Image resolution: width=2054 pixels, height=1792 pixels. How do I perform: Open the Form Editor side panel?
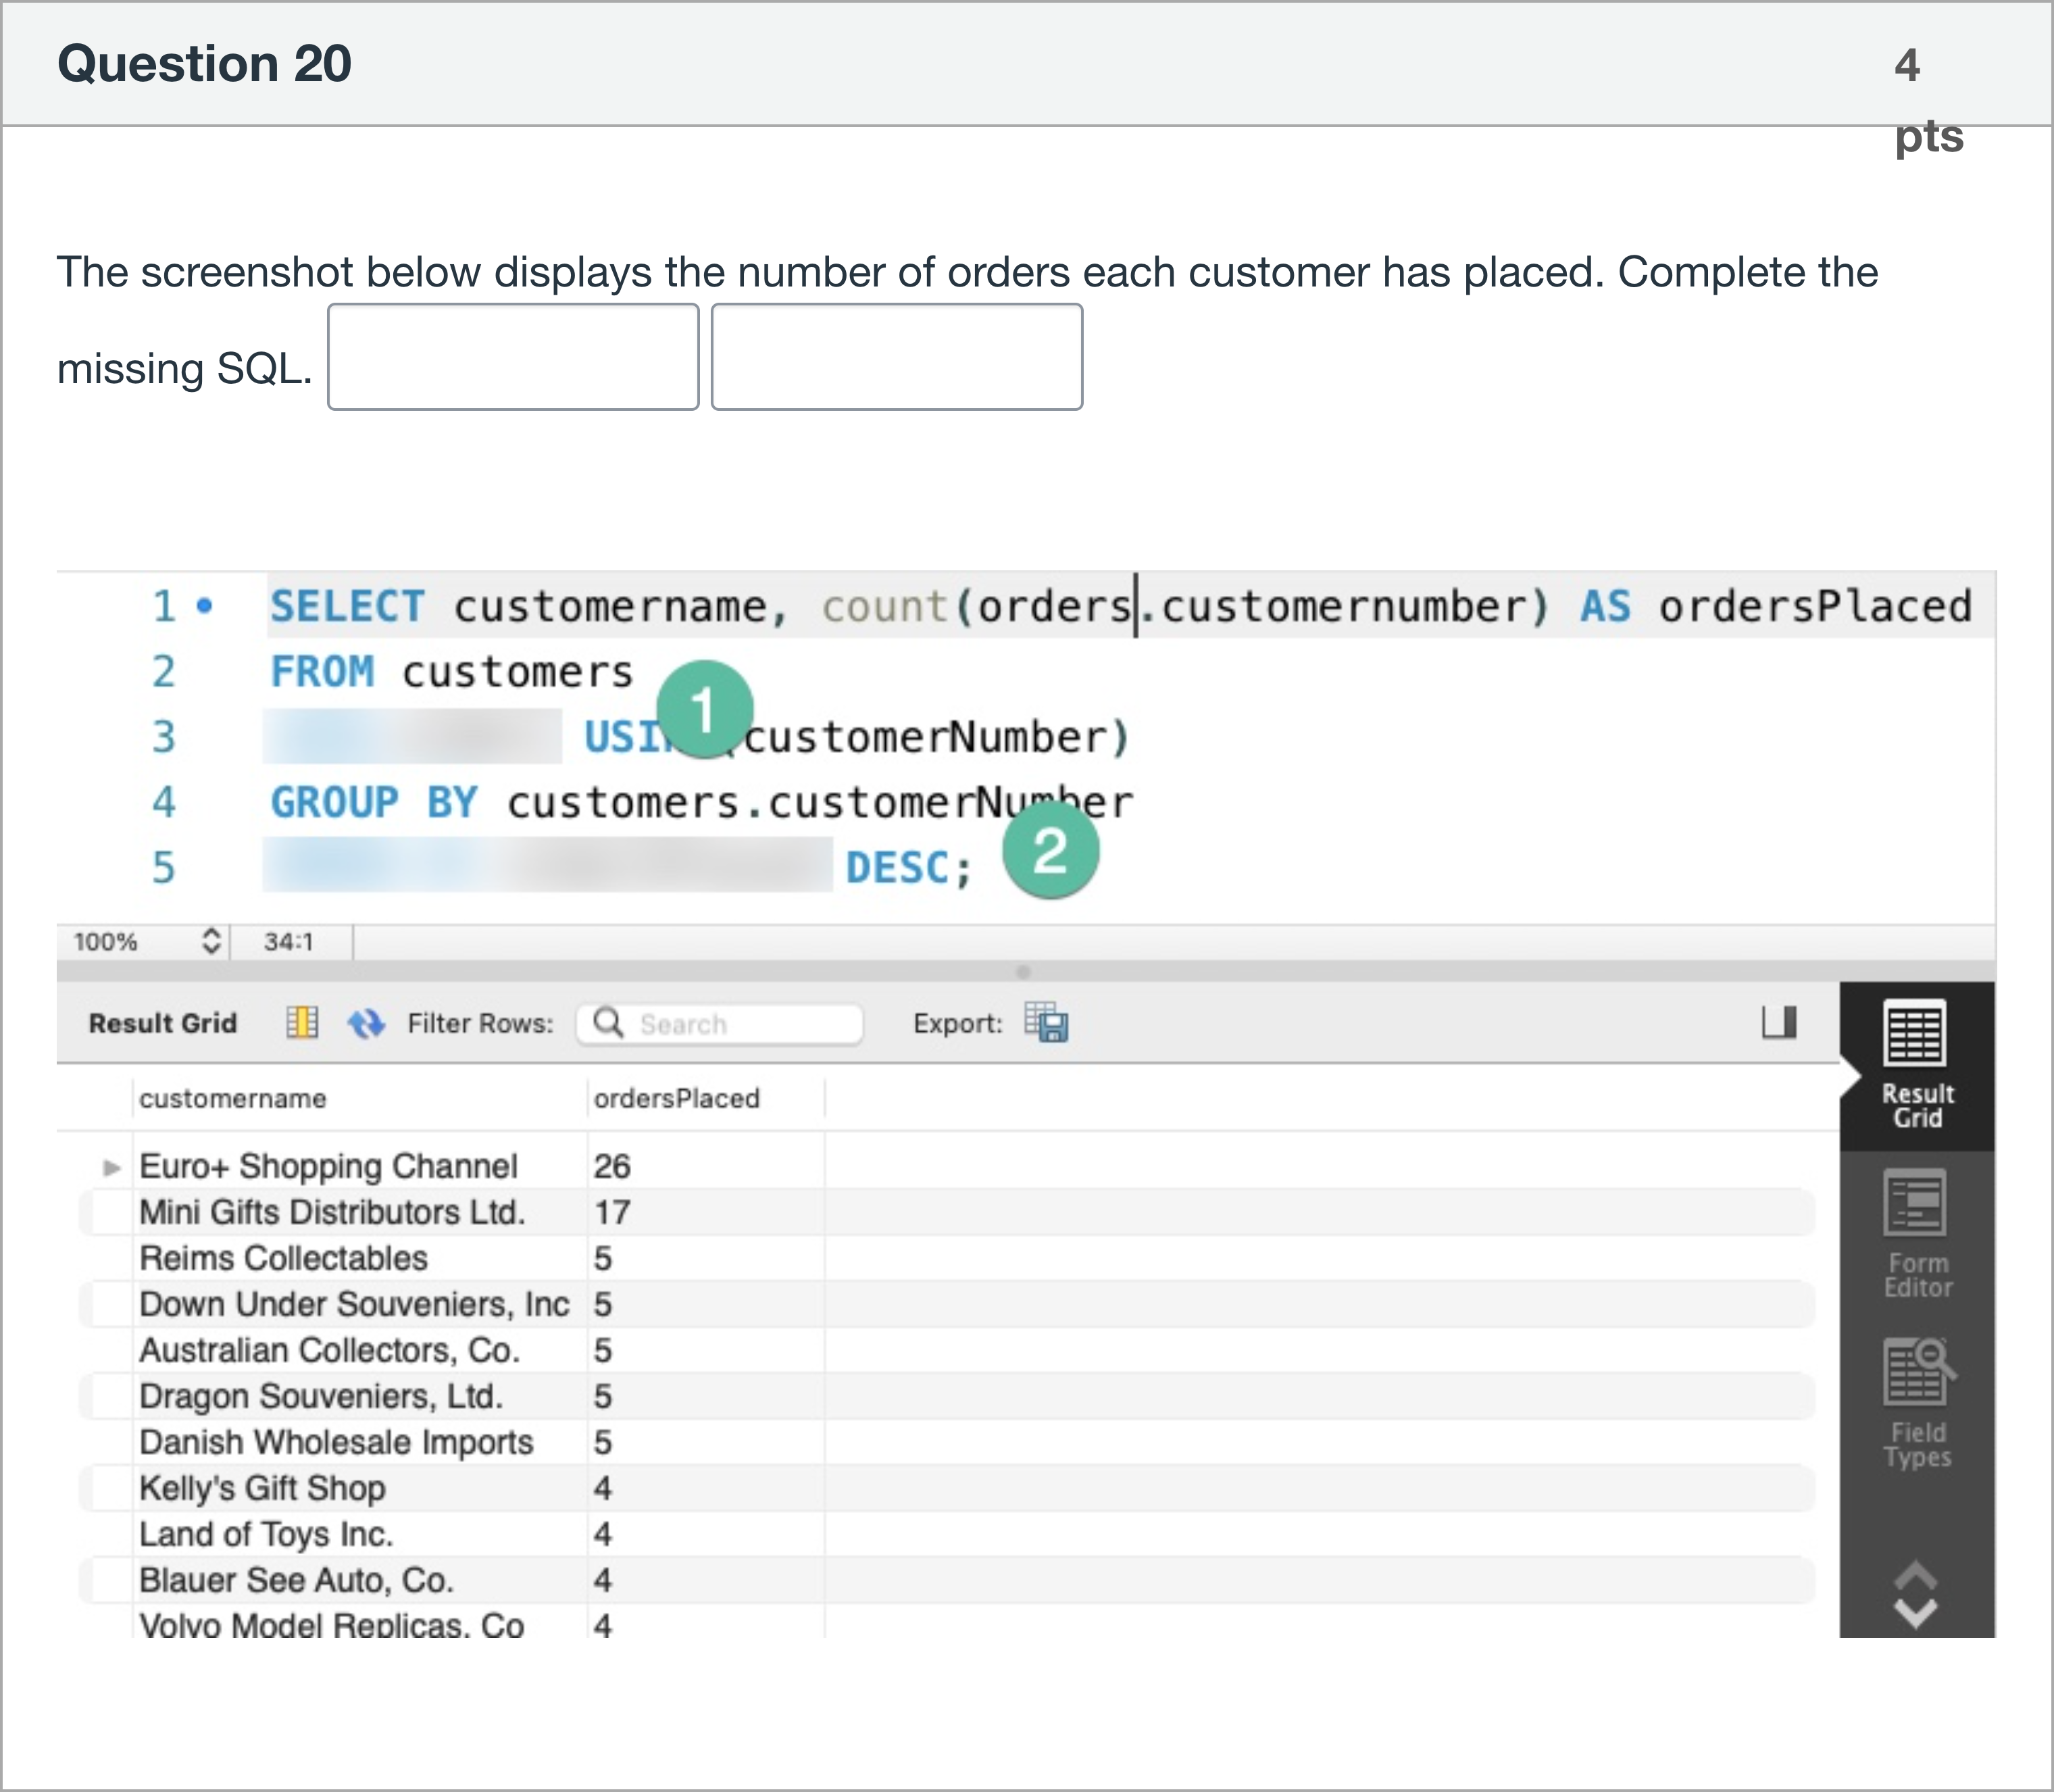(1916, 1235)
